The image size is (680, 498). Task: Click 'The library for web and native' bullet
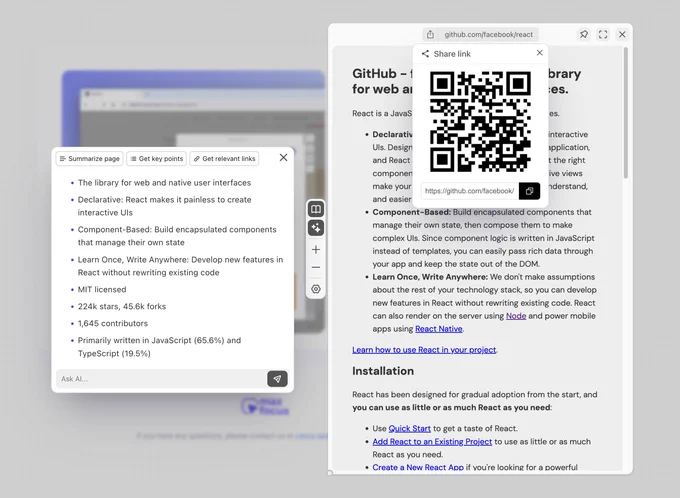[164, 183]
